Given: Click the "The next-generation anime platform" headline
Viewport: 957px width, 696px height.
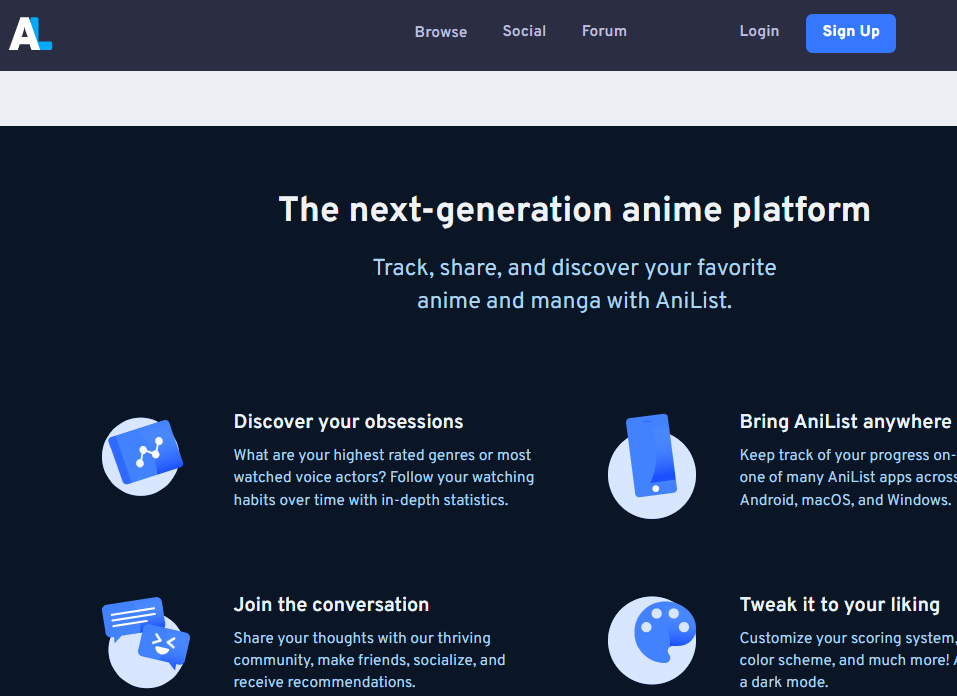Looking at the screenshot, I should click(574, 210).
